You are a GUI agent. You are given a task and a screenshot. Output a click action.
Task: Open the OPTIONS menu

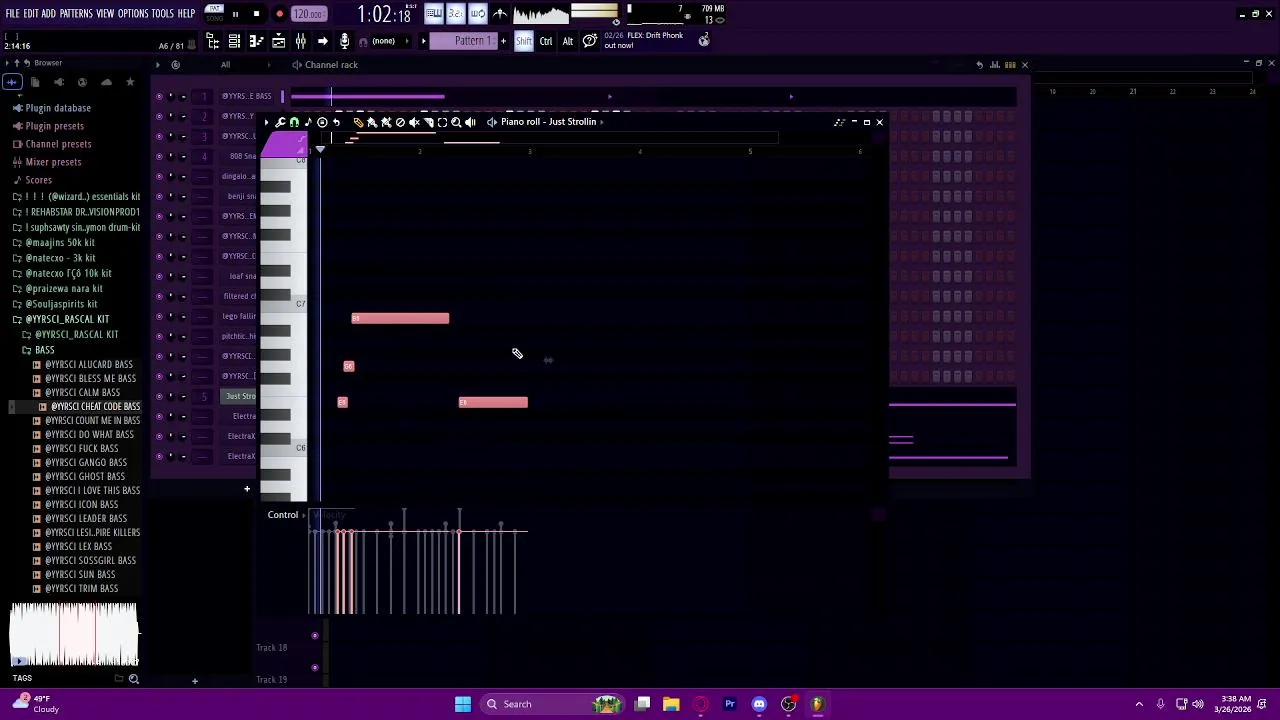pos(133,14)
